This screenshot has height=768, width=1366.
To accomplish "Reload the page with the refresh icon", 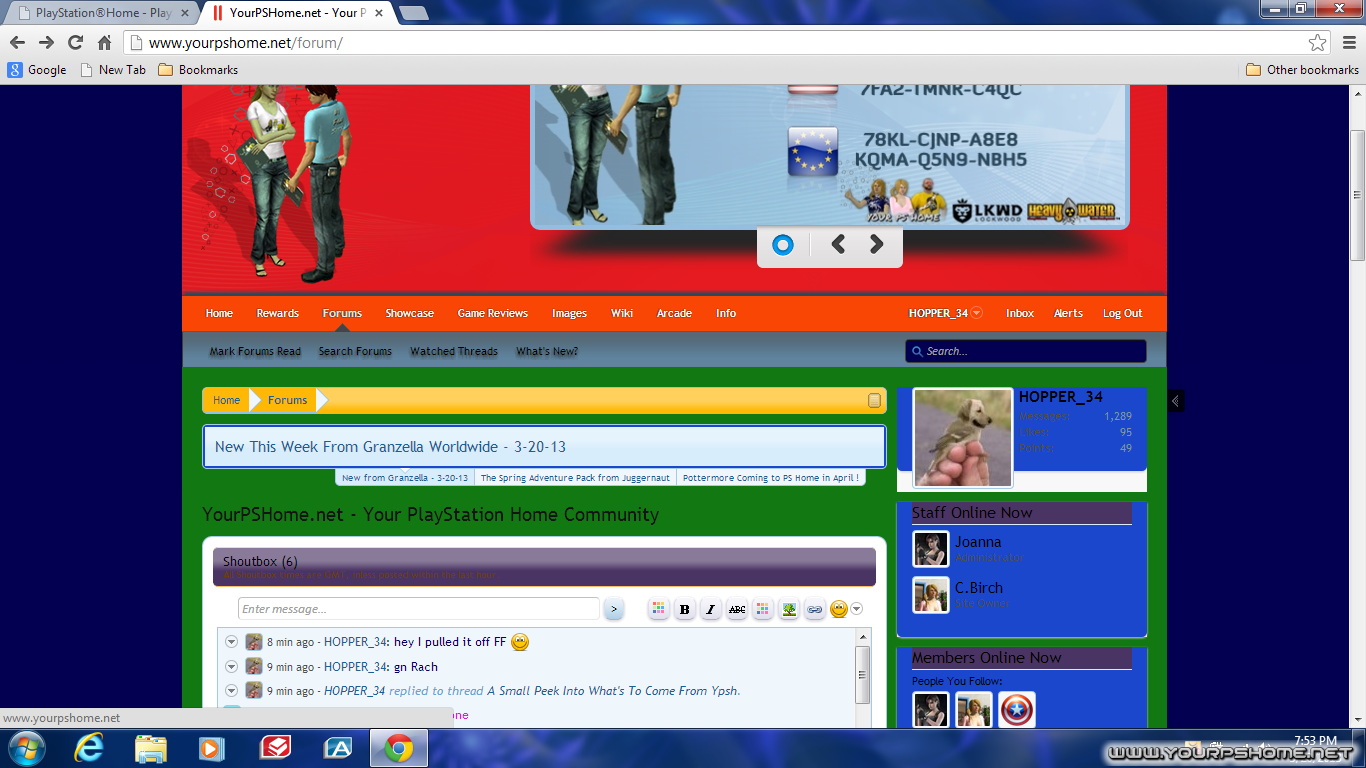I will (x=75, y=43).
